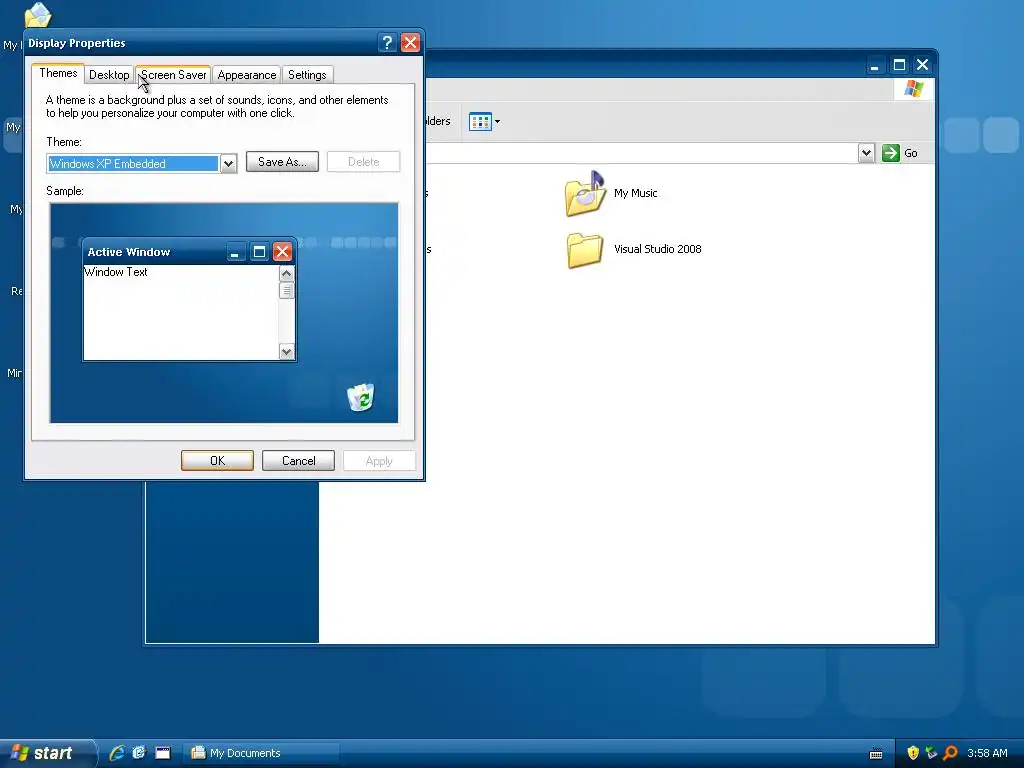Click sample window scroll down arrow
Image resolution: width=1024 pixels, height=768 pixels.
[x=286, y=352]
